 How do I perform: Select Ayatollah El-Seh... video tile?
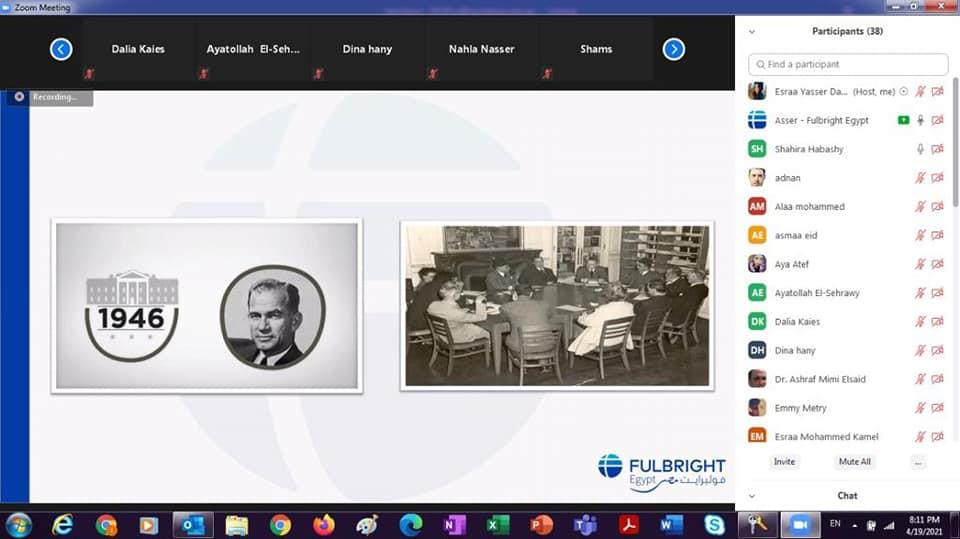[x=253, y=49]
